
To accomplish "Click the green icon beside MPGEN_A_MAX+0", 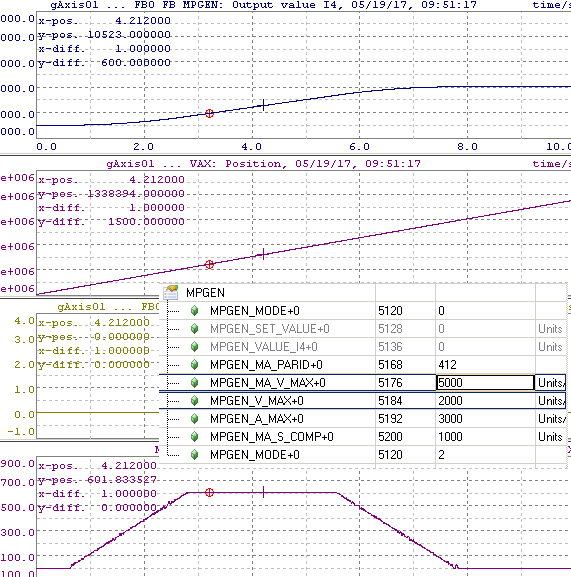I will coord(195,419).
